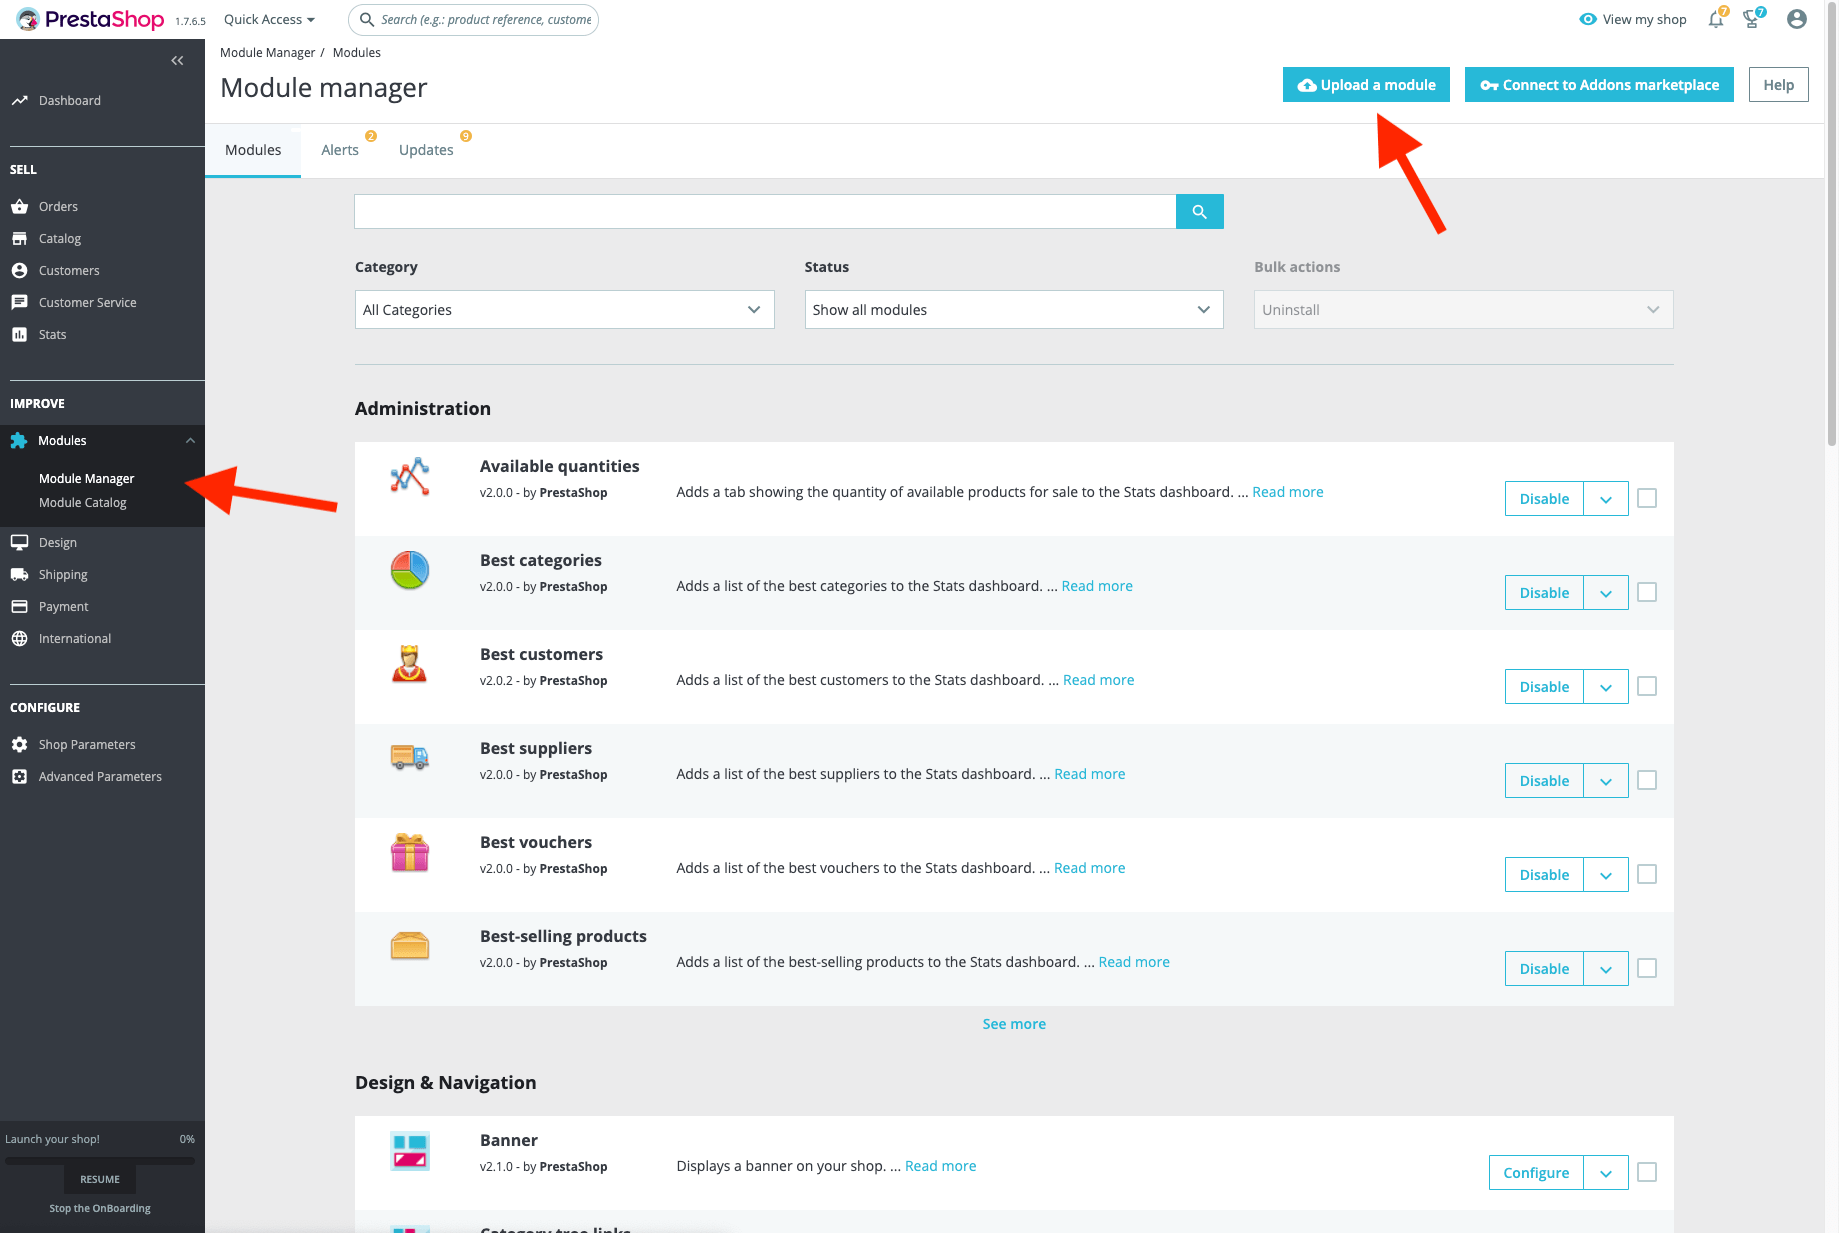Tick the Banner module checkbox

pos(1647,1172)
